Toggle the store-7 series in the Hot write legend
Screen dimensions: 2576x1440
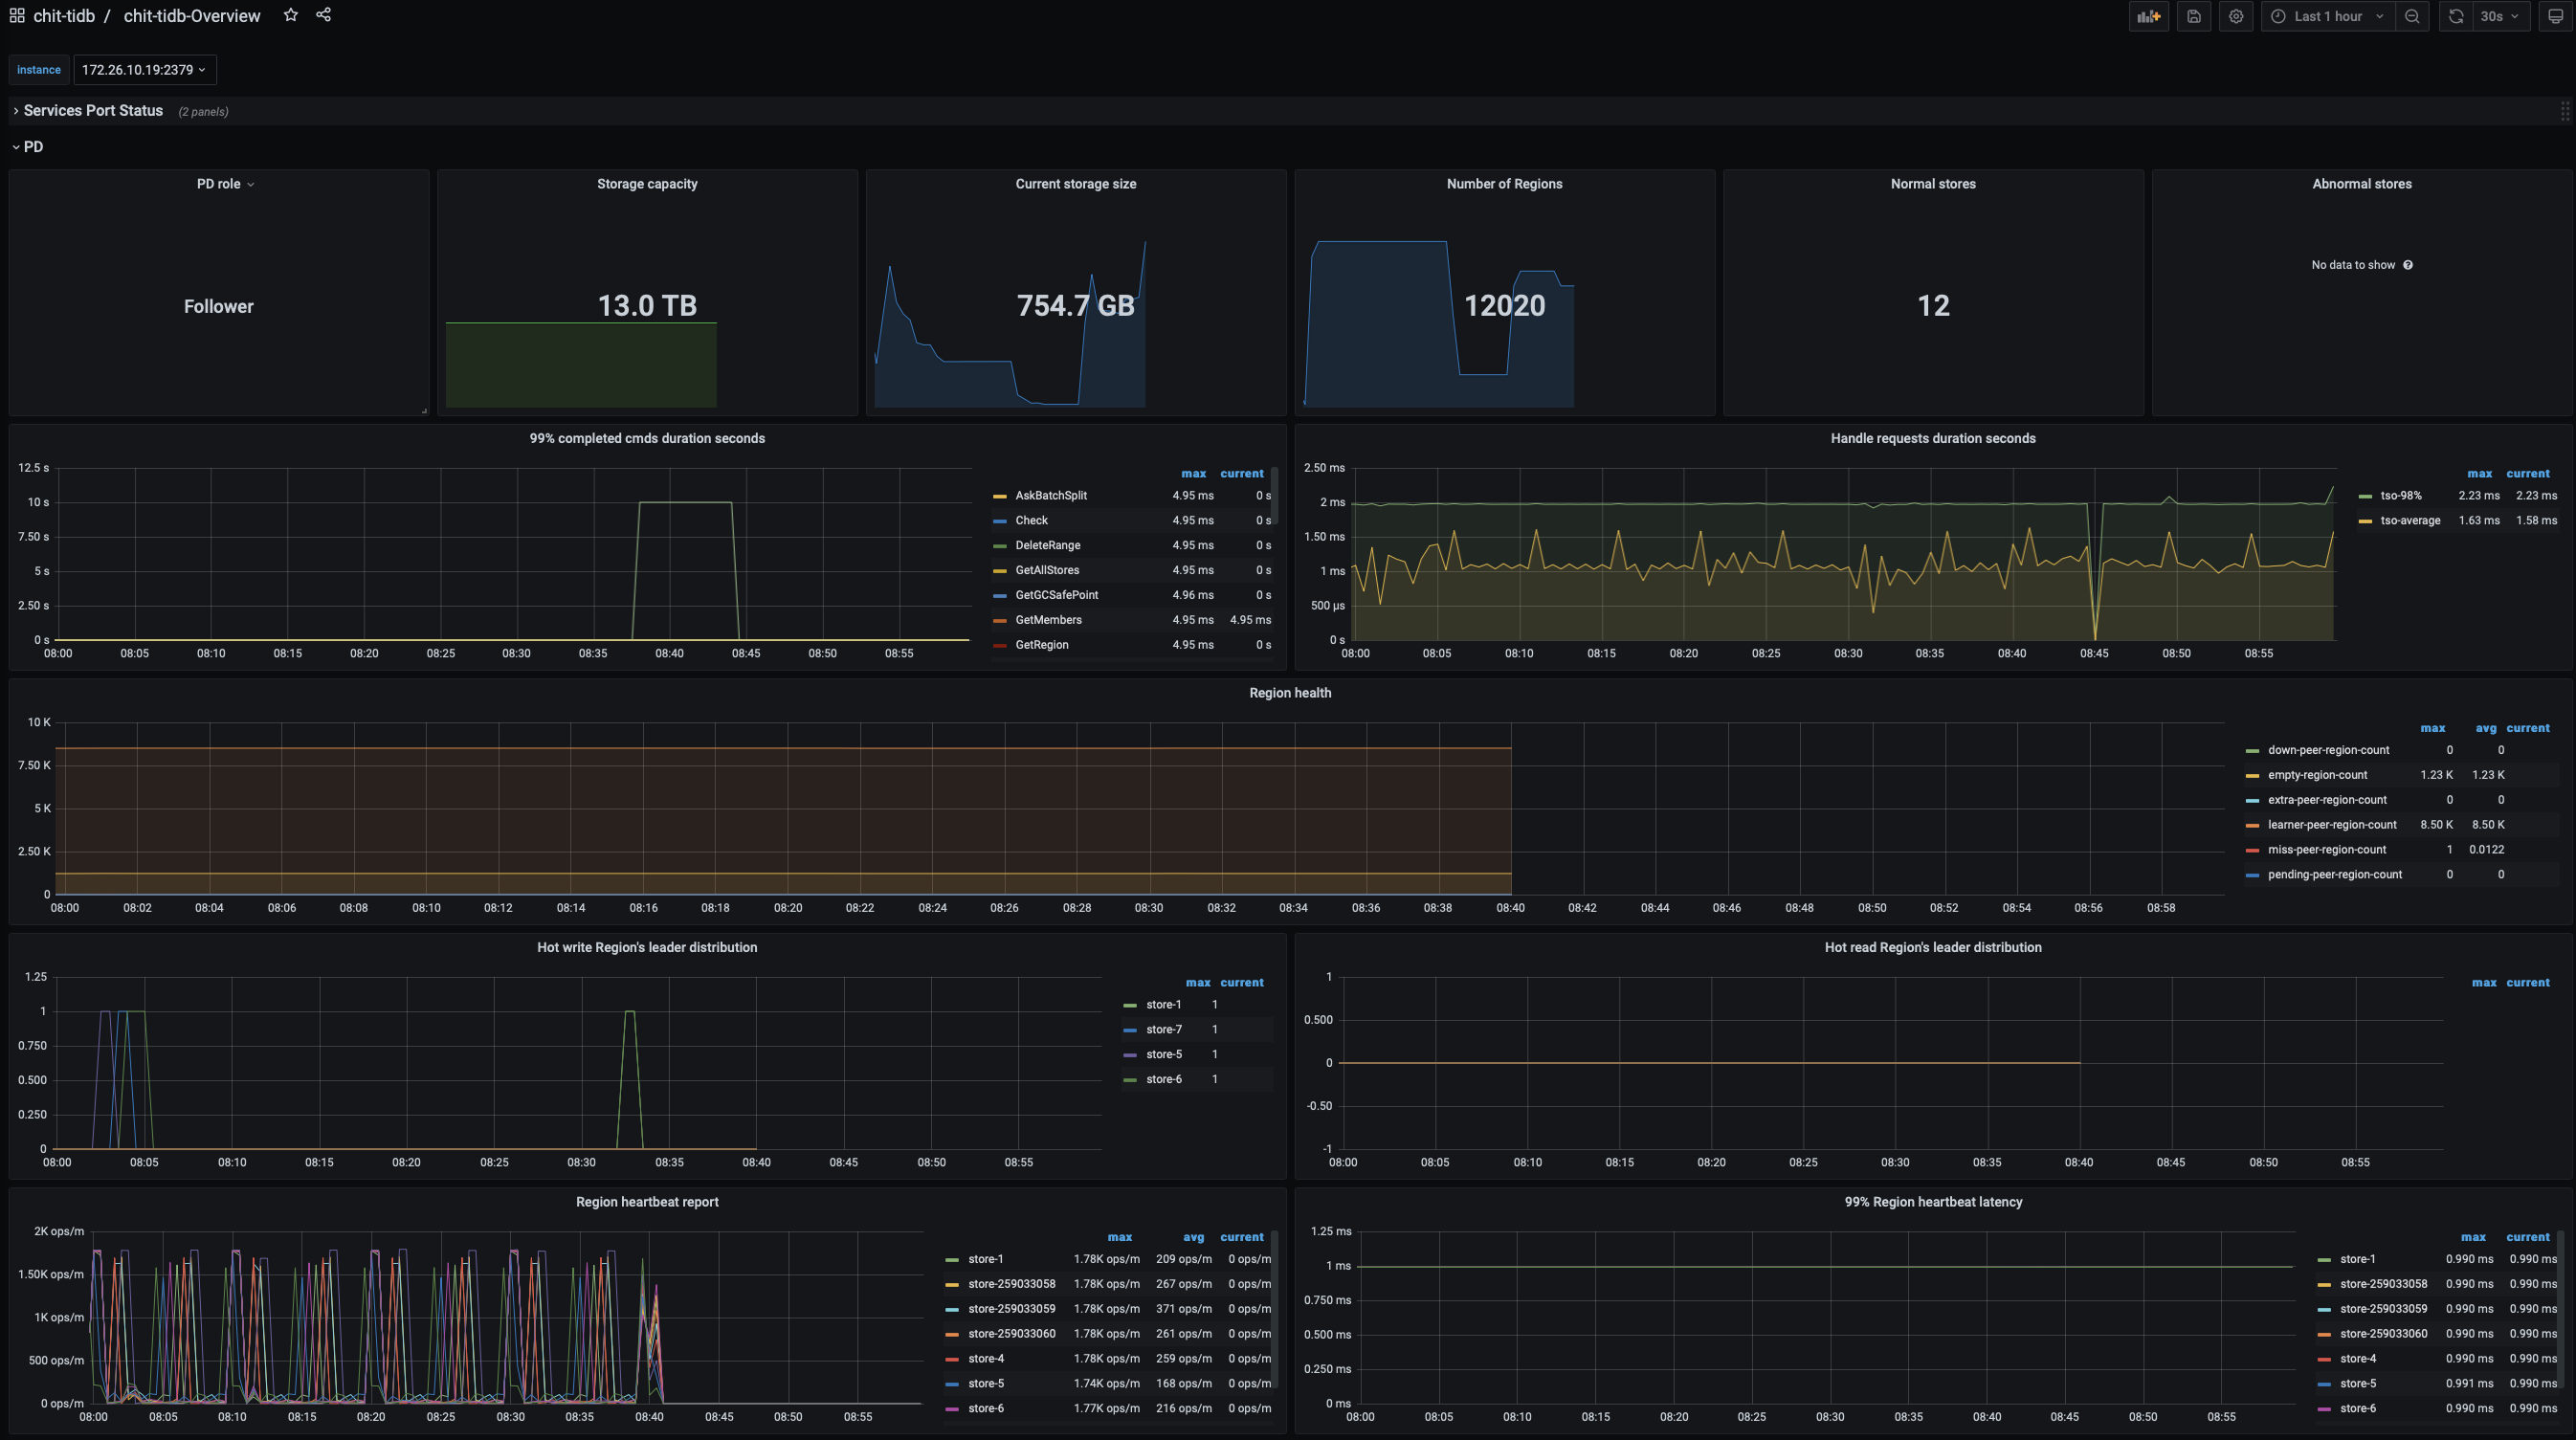point(1163,1030)
